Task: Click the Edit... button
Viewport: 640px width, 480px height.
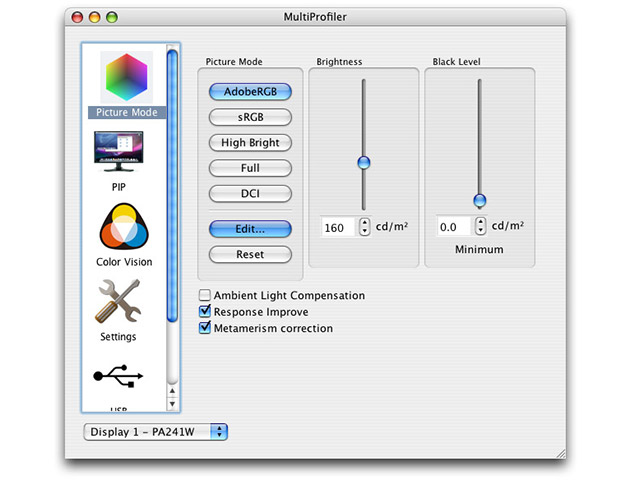Action: (250, 229)
